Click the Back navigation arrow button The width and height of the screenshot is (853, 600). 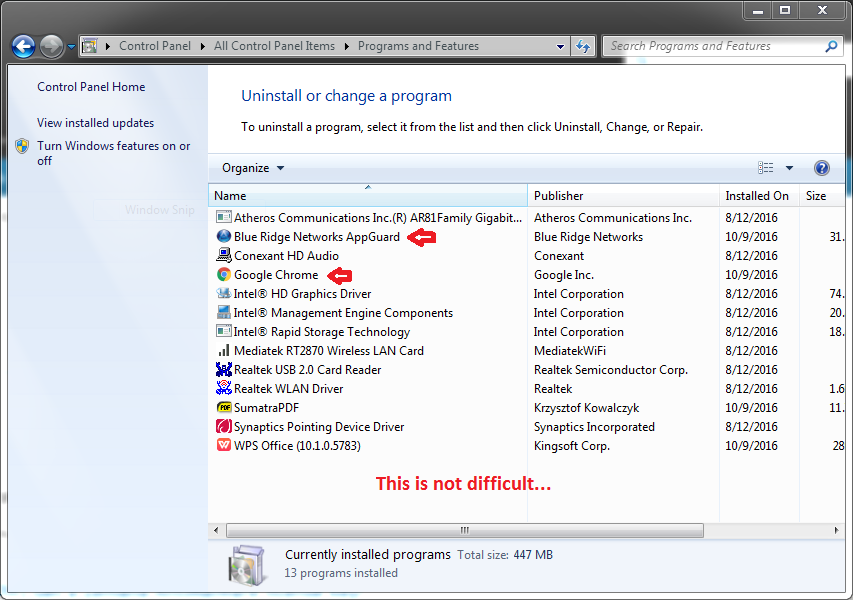pos(23,47)
